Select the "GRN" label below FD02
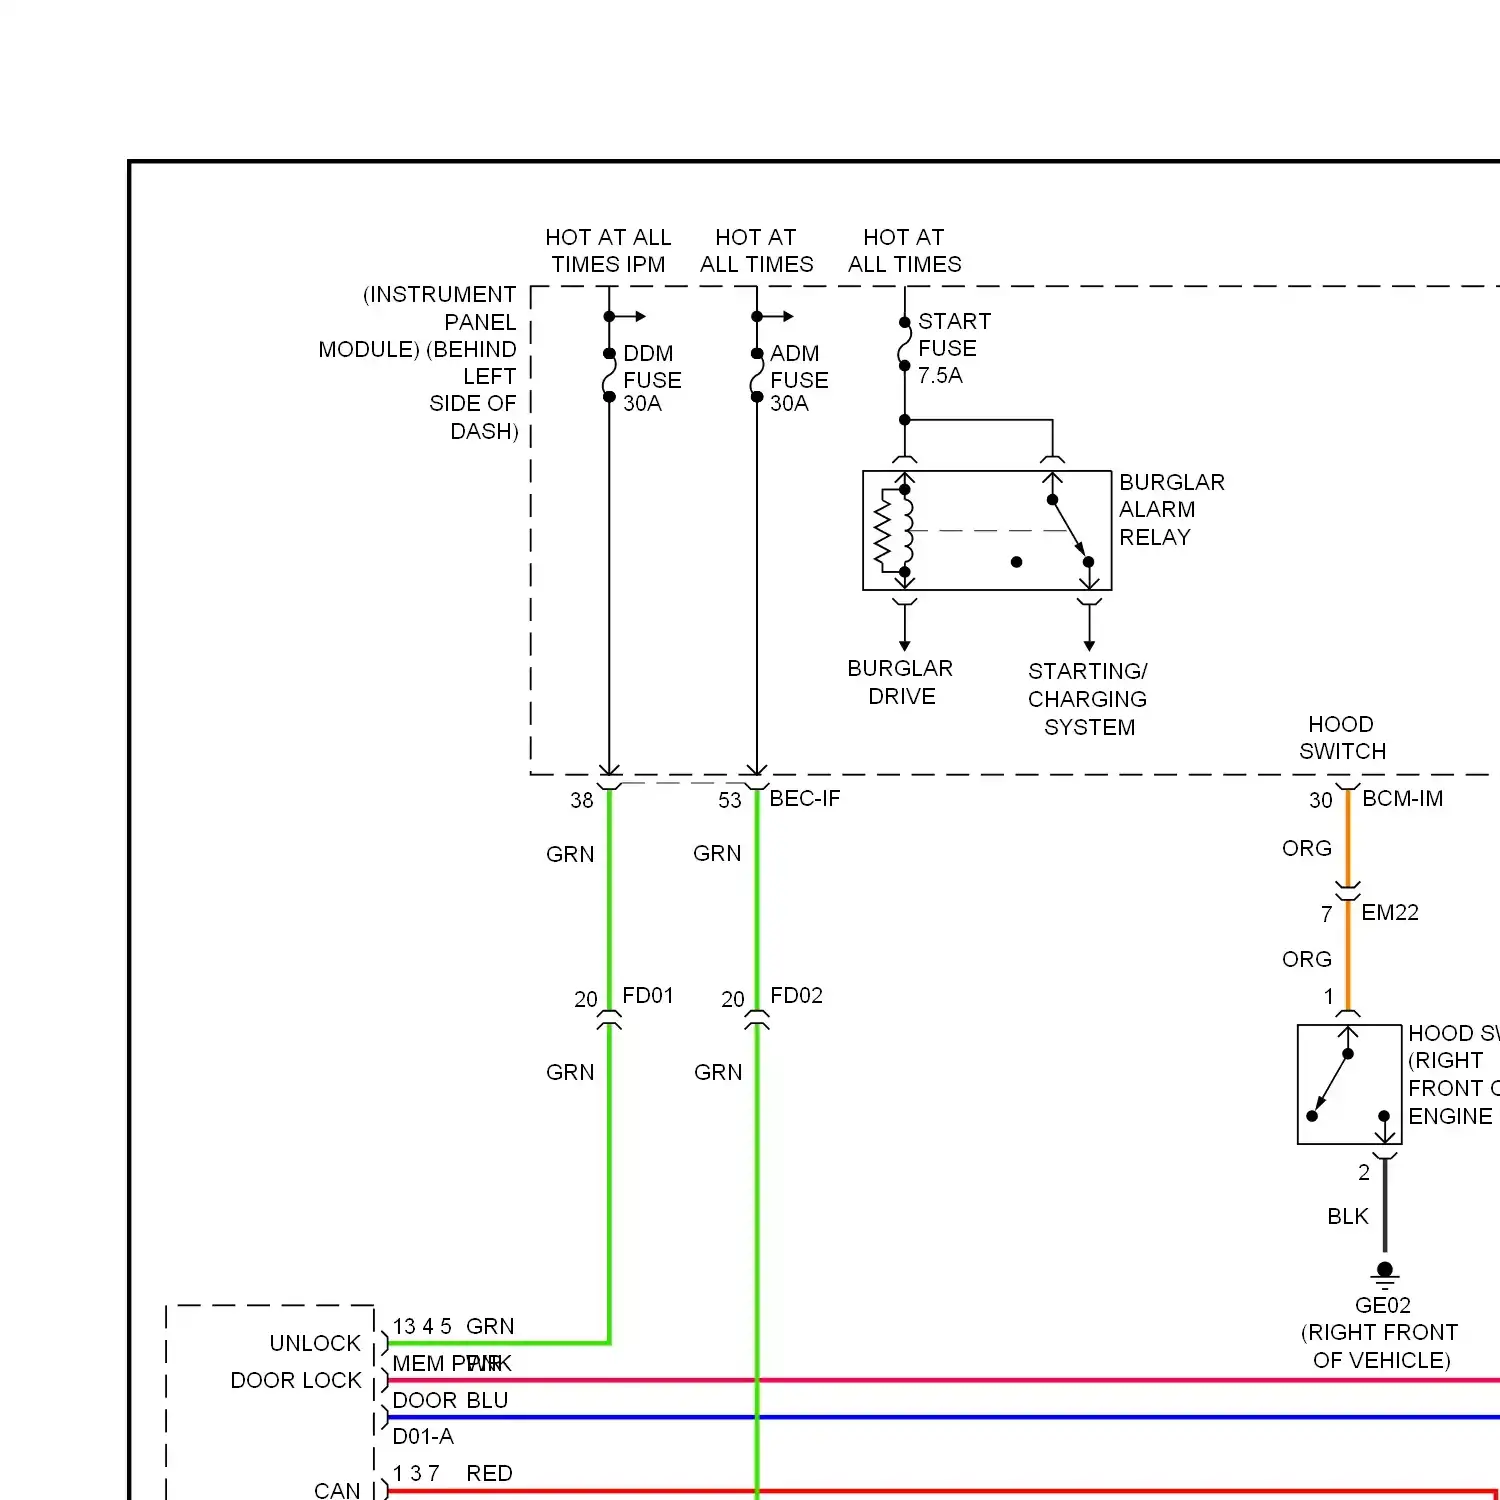This screenshot has width=1500, height=1500. tap(718, 1072)
